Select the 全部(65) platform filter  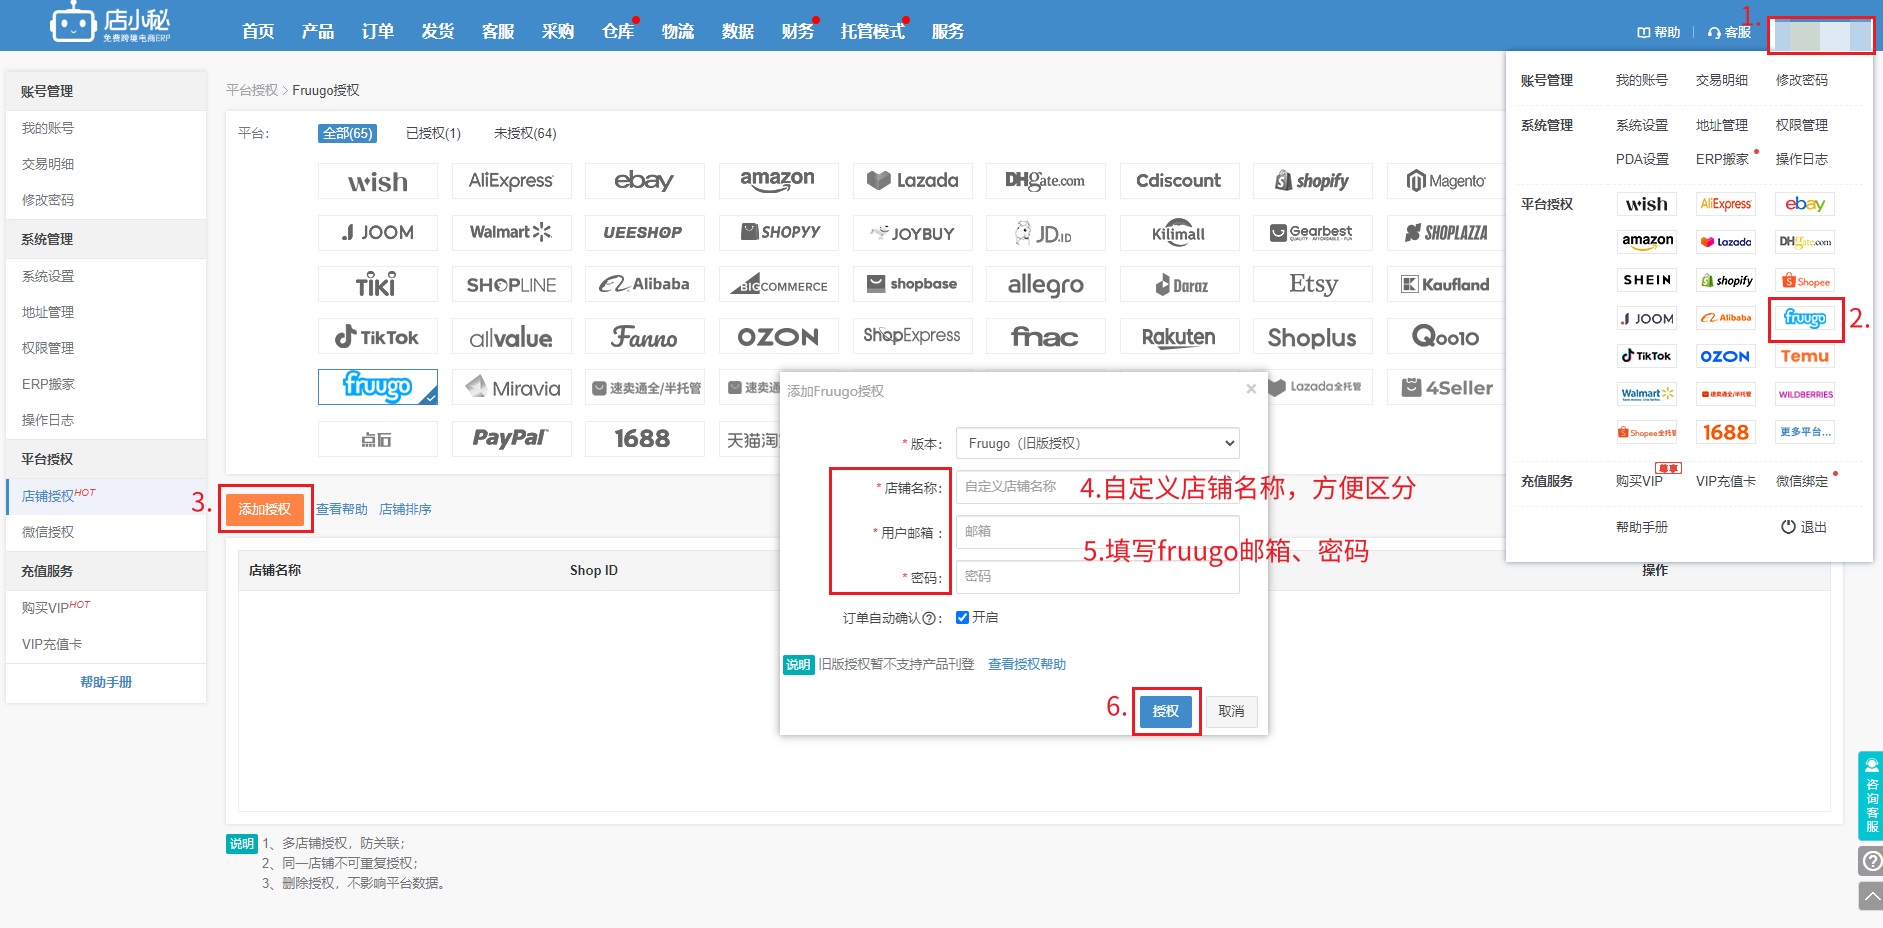(347, 133)
